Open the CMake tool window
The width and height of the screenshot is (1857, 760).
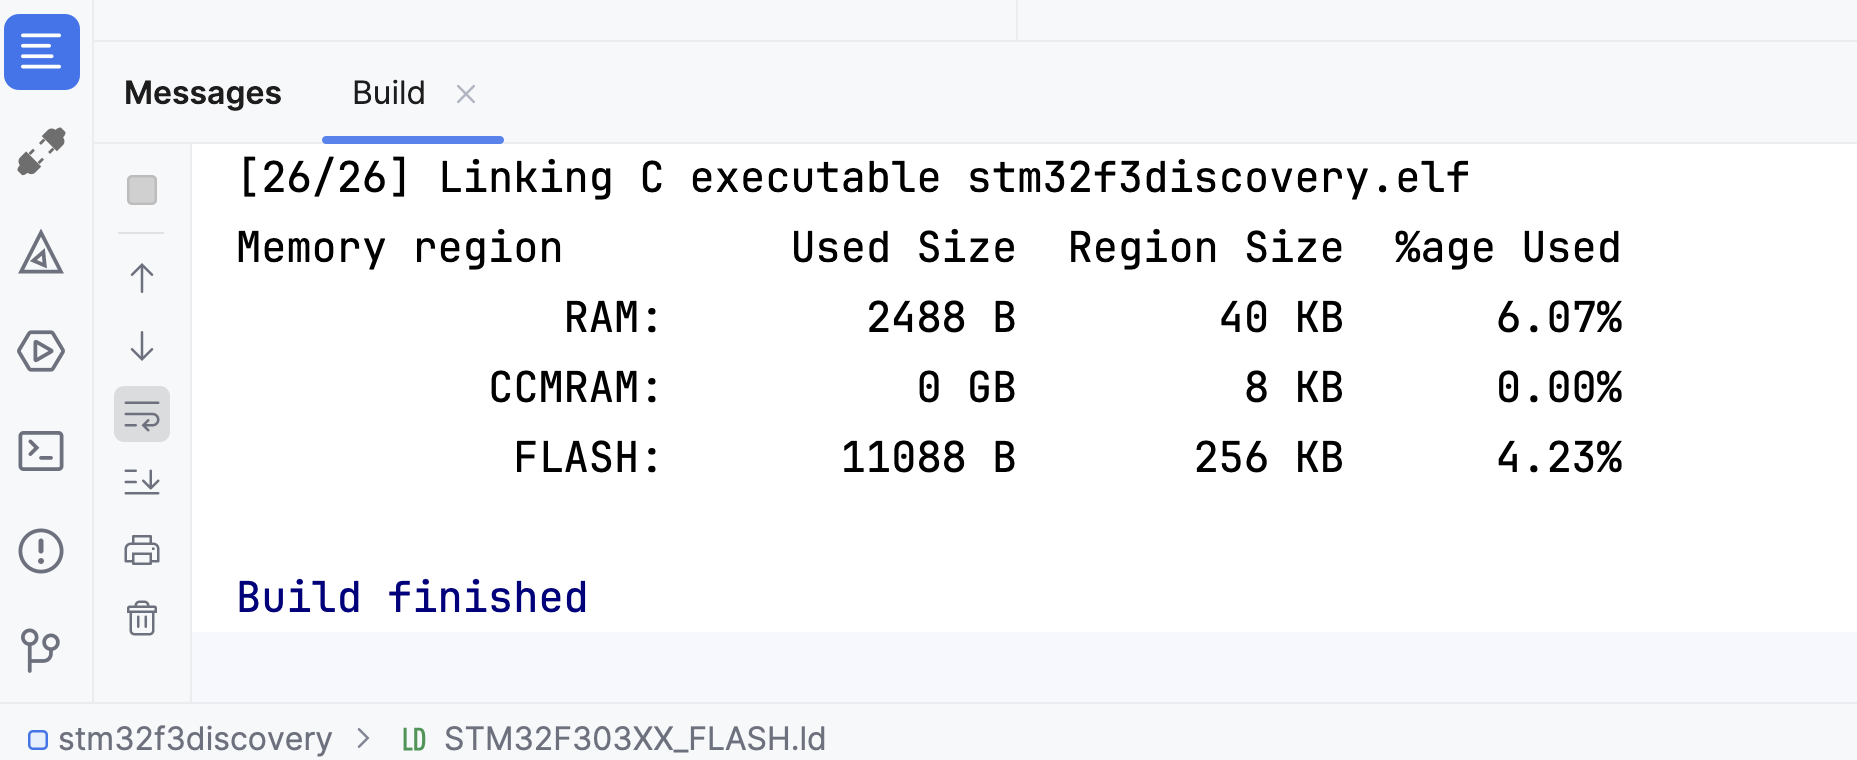click(x=42, y=256)
